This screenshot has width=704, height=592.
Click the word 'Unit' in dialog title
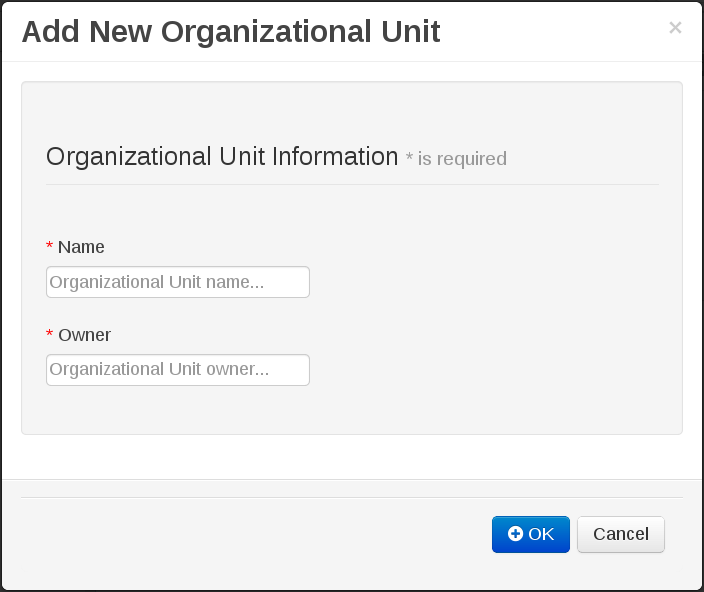point(410,31)
